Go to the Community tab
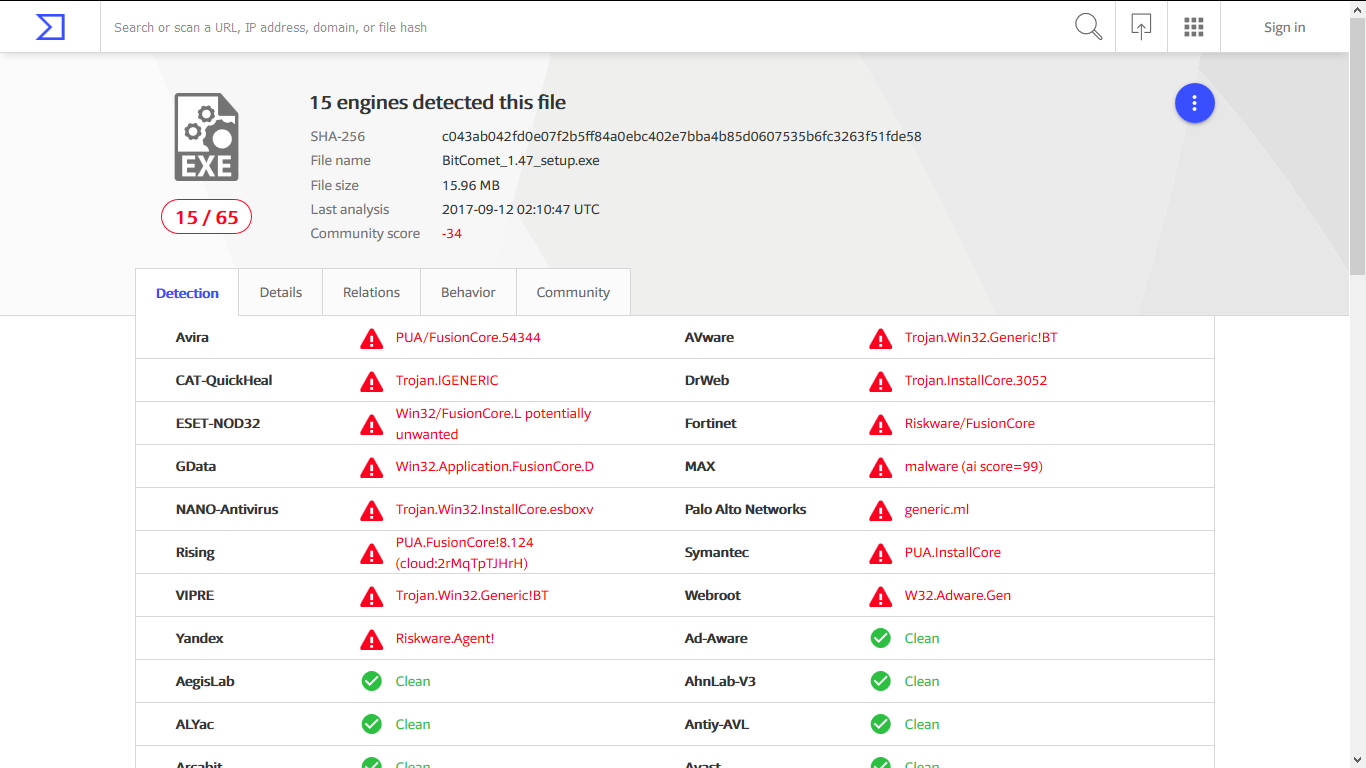 [573, 292]
